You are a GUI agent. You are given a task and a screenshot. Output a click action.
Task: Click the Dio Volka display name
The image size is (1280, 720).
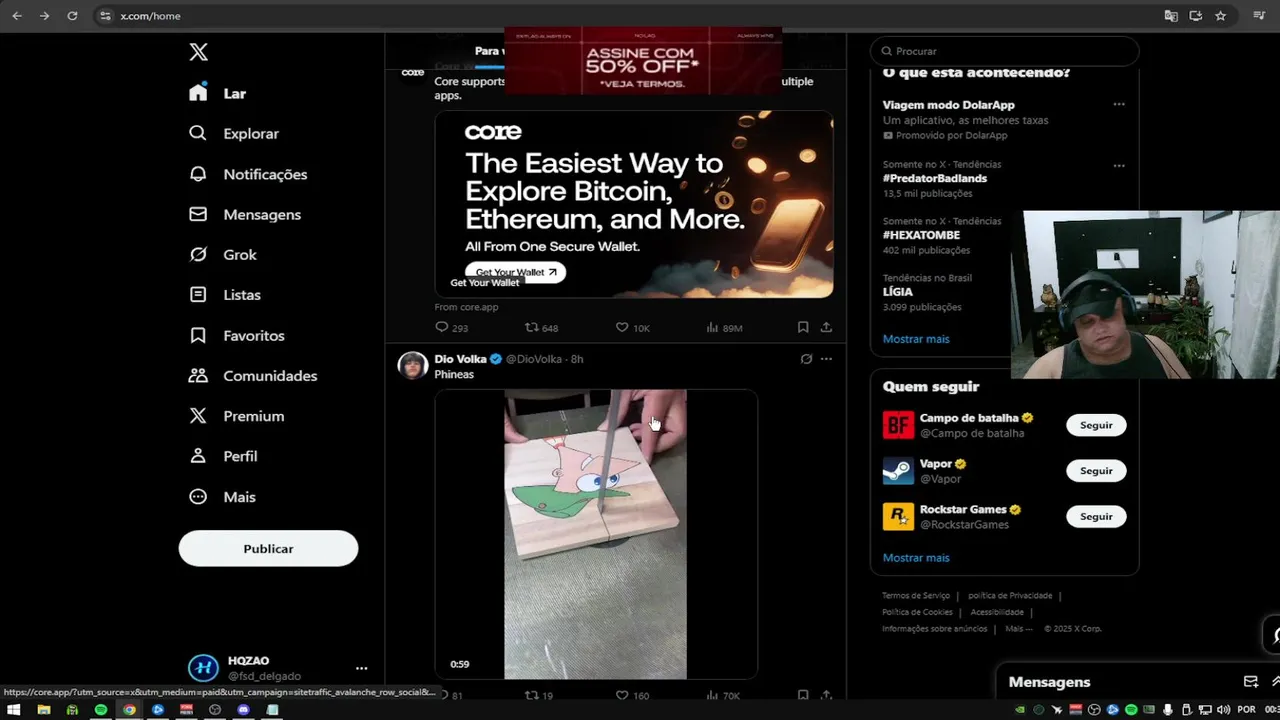[x=460, y=359]
